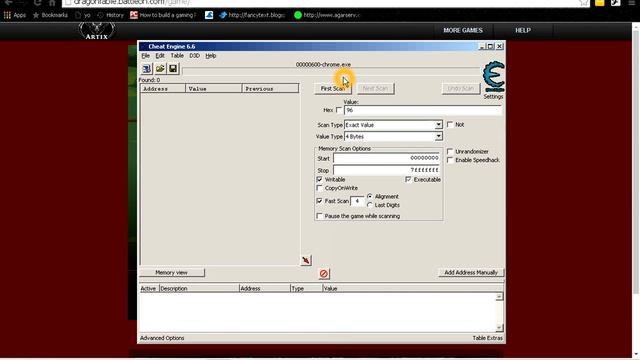Open the File menu
This screenshot has height=360, width=640.
pos(145,56)
